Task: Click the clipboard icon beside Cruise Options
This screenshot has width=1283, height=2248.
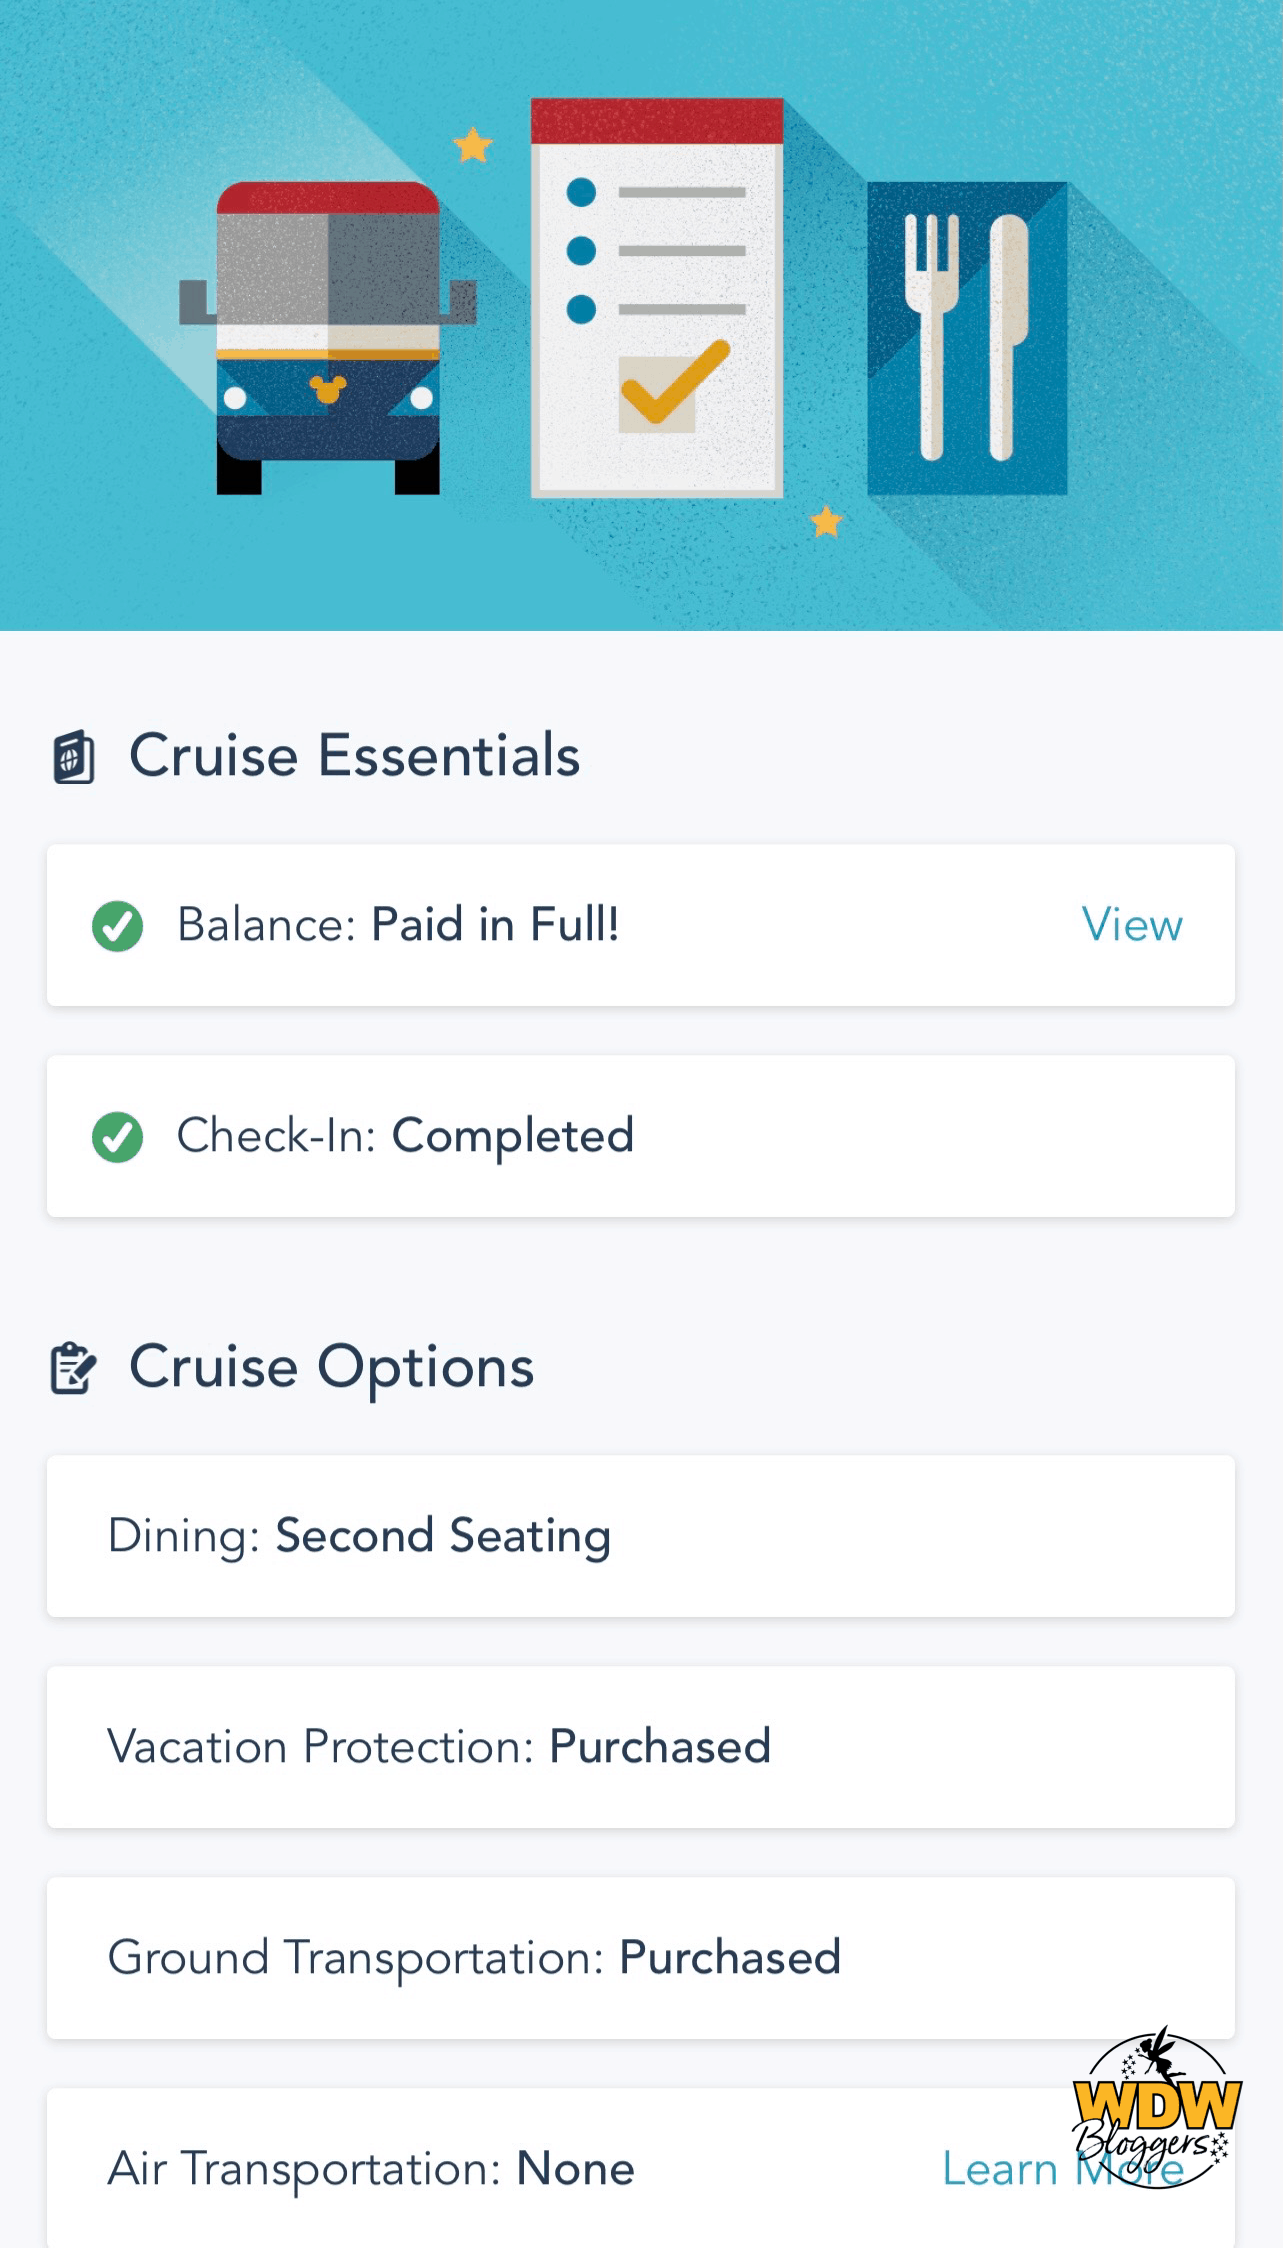Action: coord(73,1368)
